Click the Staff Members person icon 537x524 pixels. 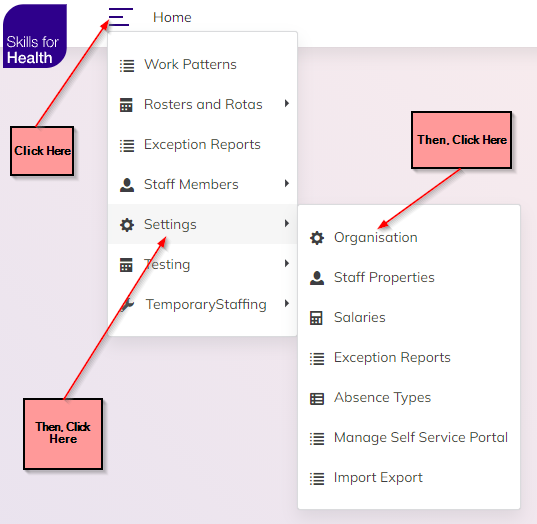[x=127, y=185]
